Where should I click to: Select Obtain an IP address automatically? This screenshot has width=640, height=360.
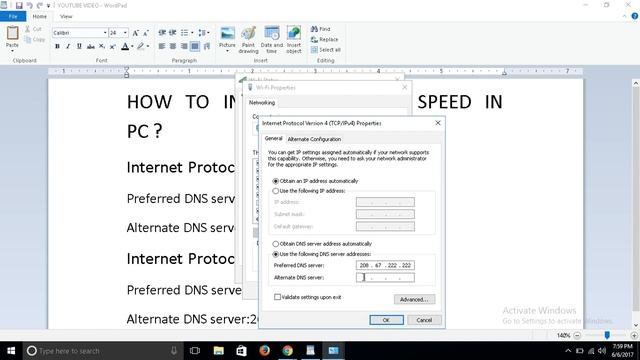pos(276,181)
